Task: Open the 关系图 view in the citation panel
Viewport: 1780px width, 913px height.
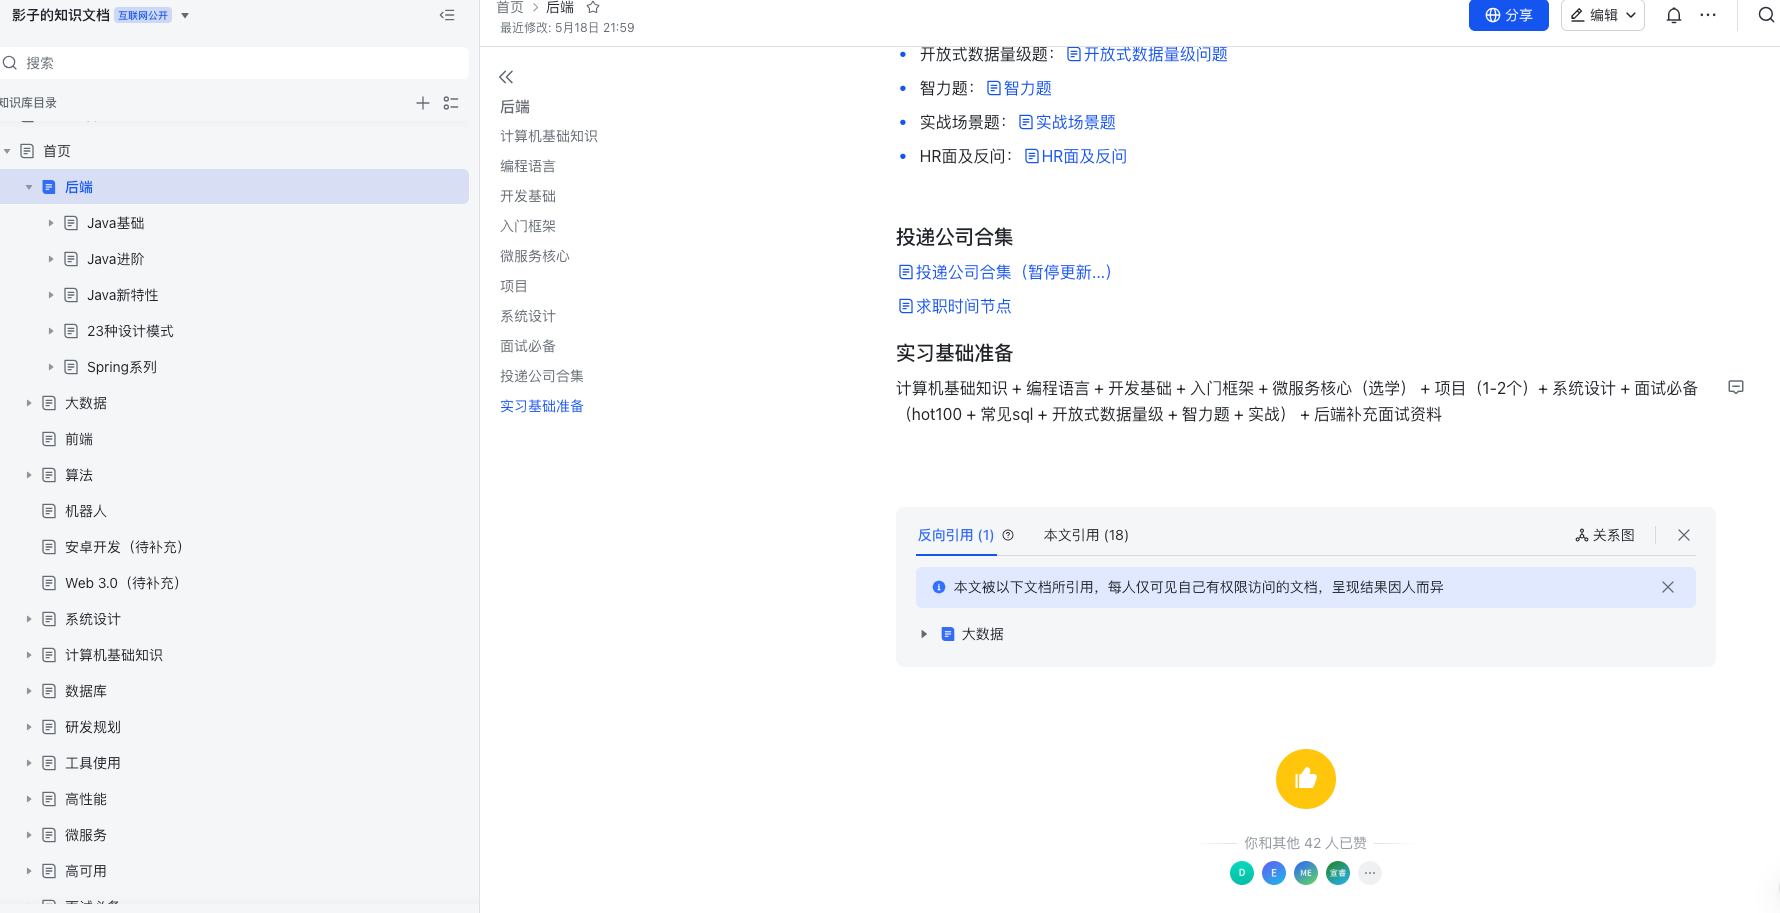Action: [x=1604, y=535]
